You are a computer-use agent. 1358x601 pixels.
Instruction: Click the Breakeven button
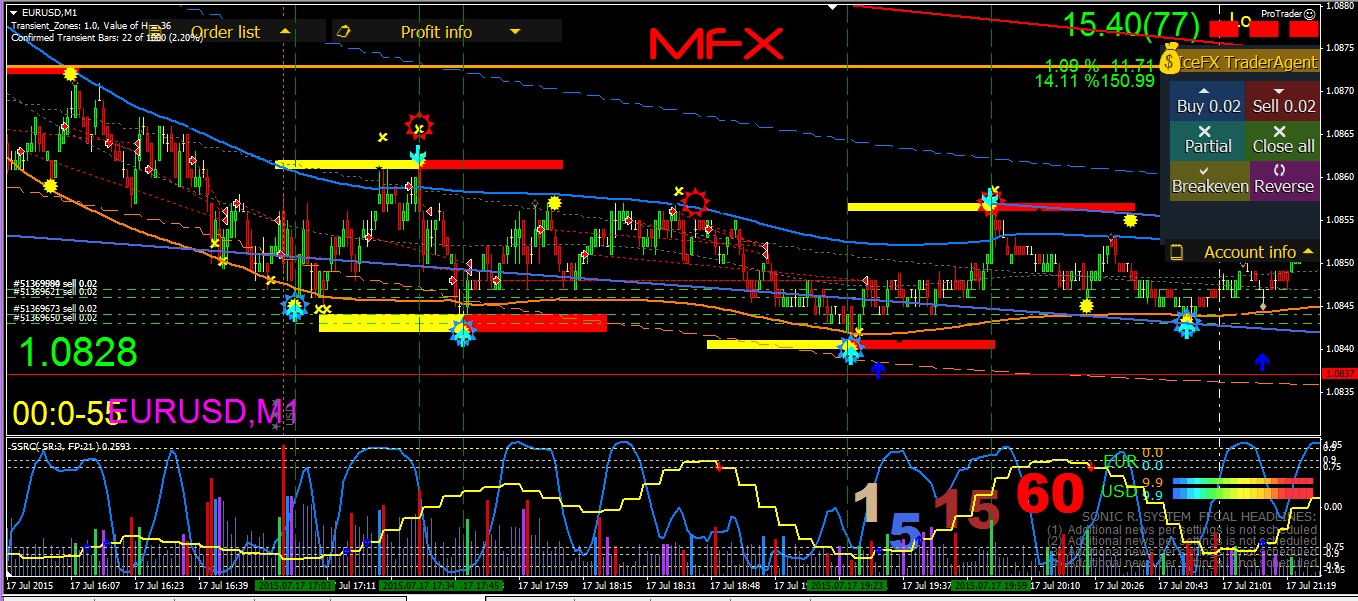(1210, 181)
